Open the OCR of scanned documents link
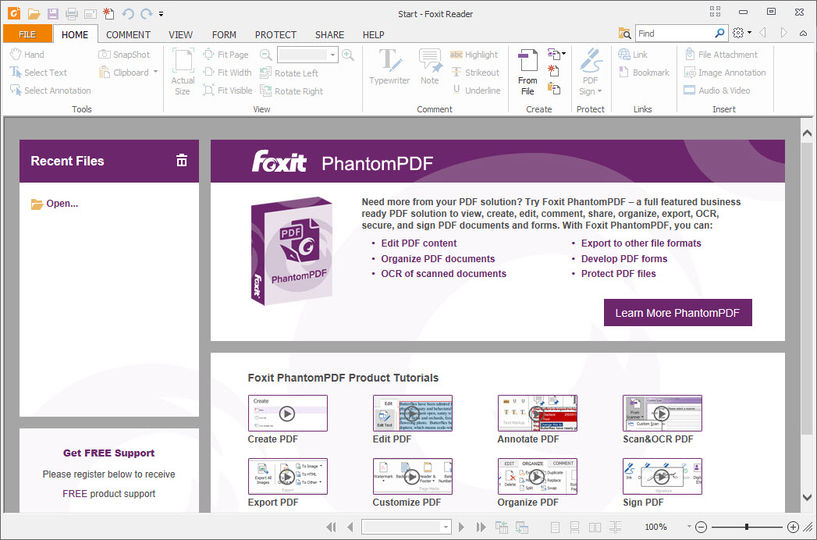This screenshot has width=817, height=540. click(443, 274)
